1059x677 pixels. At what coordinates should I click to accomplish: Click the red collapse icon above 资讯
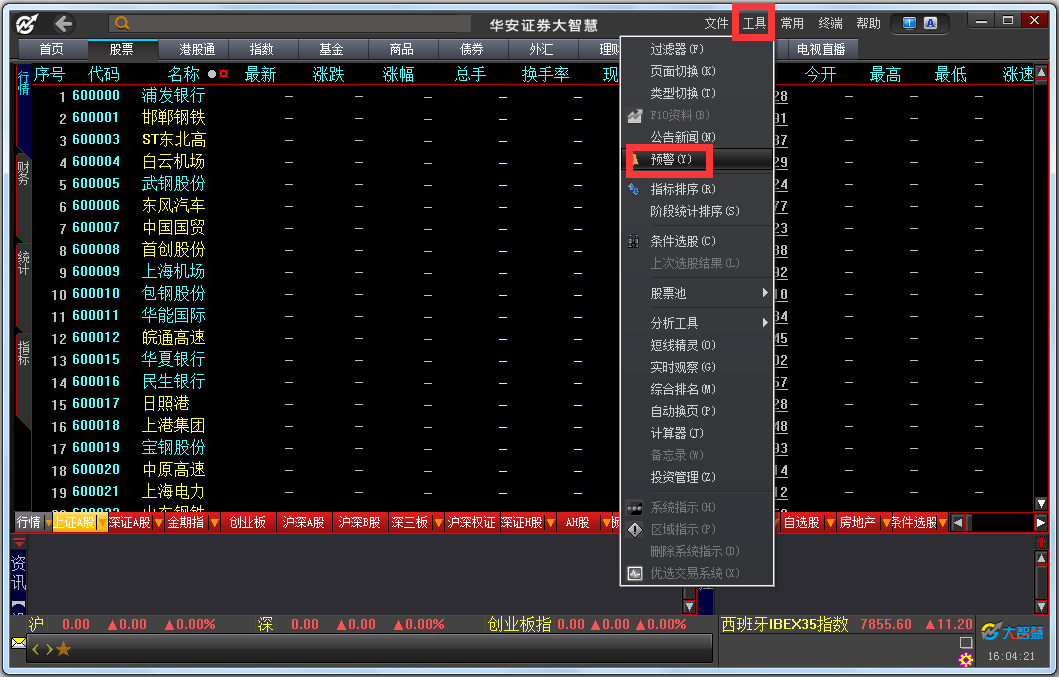click(19, 543)
